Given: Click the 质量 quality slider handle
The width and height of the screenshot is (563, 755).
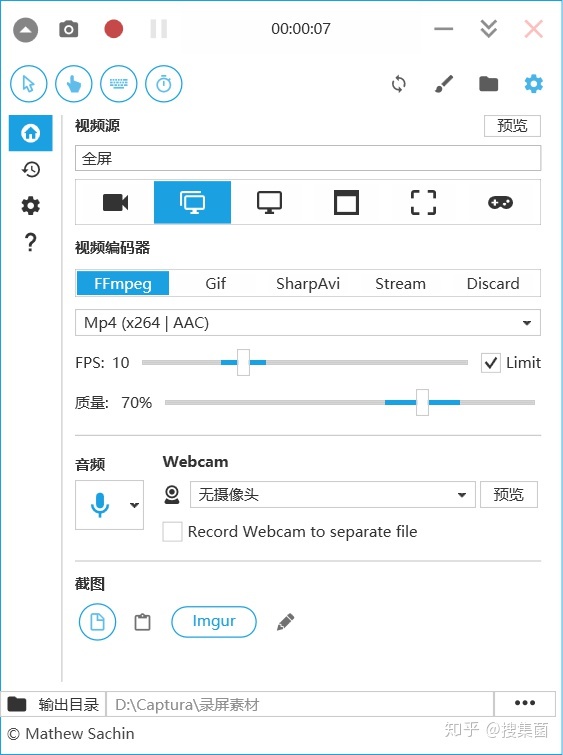Looking at the screenshot, I should 422,403.
